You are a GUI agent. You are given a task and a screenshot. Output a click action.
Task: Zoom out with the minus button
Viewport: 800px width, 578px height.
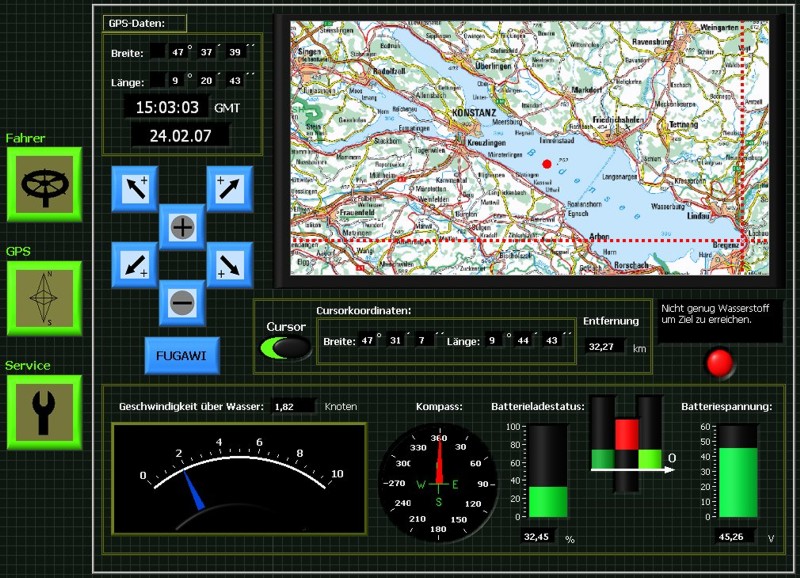(182, 302)
